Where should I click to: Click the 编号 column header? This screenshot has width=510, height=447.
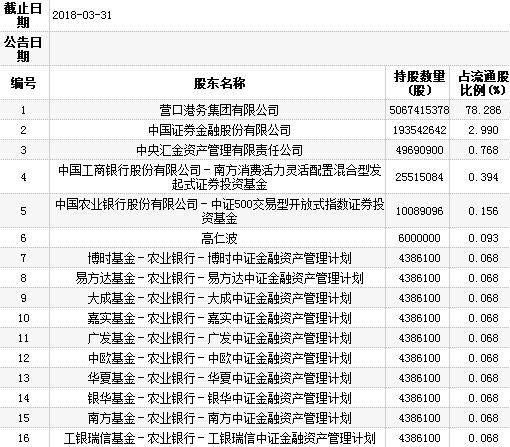pyautogui.click(x=23, y=83)
